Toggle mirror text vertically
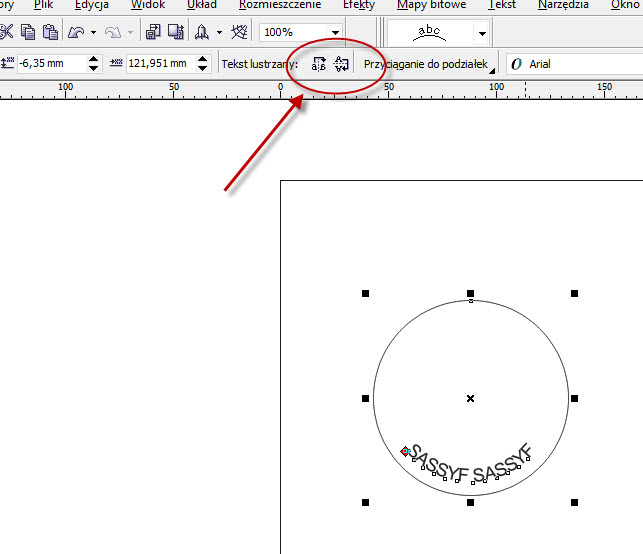The height and width of the screenshot is (554, 643). [x=341, y=64]
